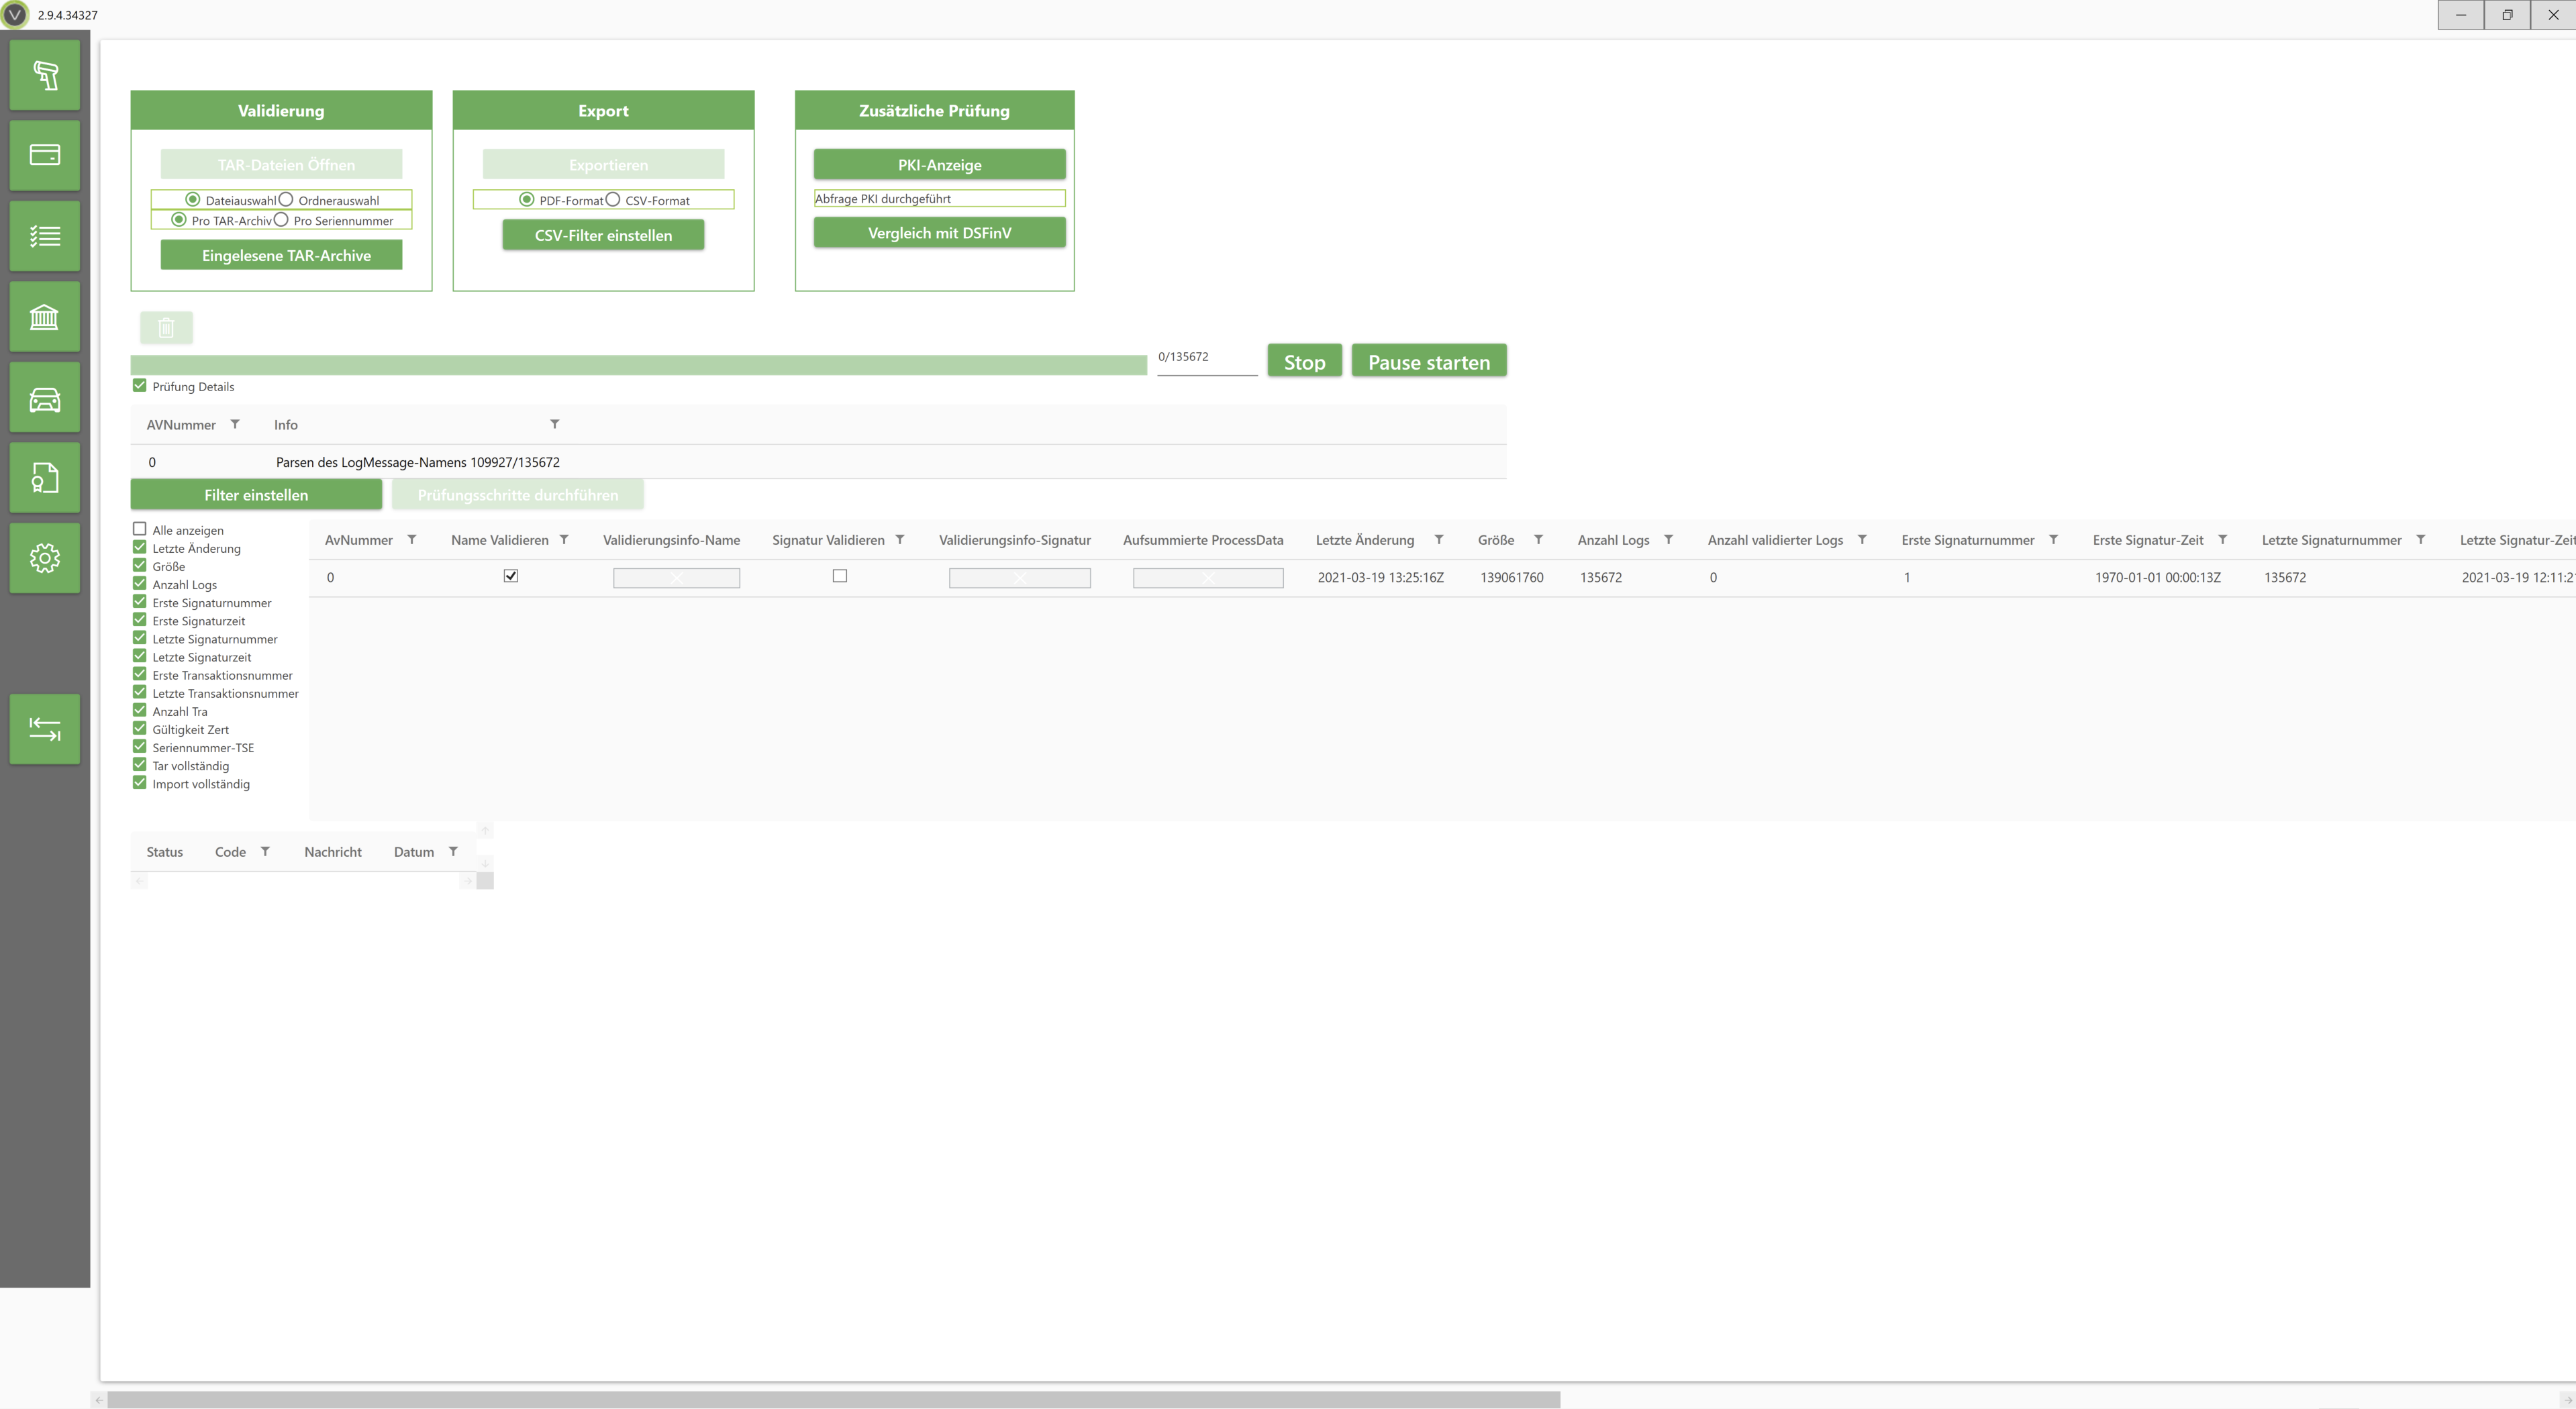This screenshot has width=2576, height=1409.
Task: Click the PKI-Anzeige button
Action: click(x=939, y=165)
